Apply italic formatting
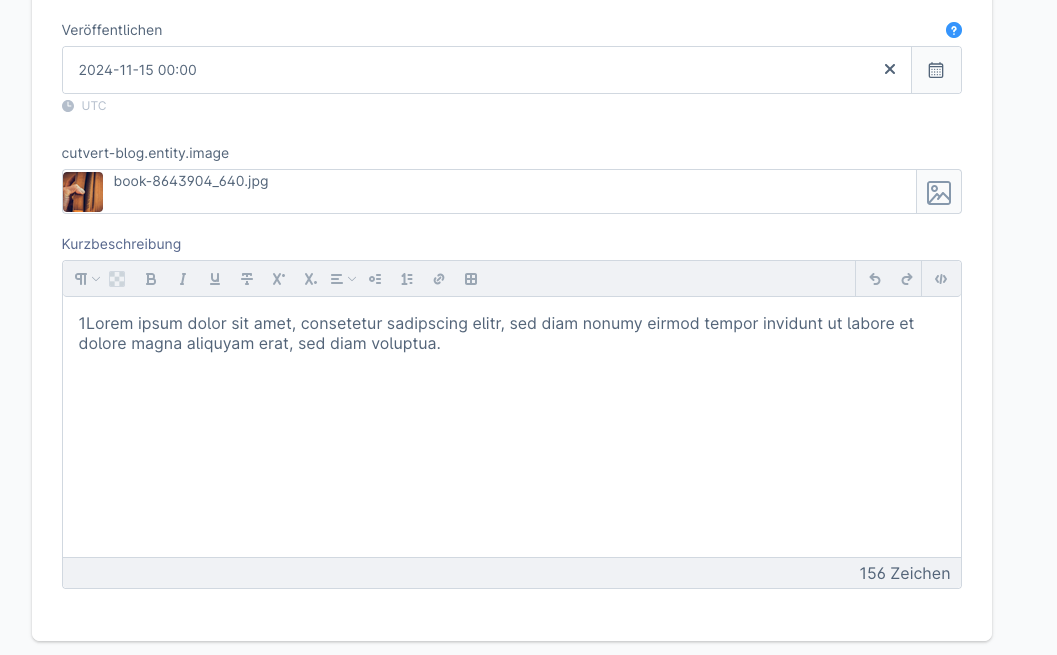Screen dimensions: 1057x655 [183, 279]
